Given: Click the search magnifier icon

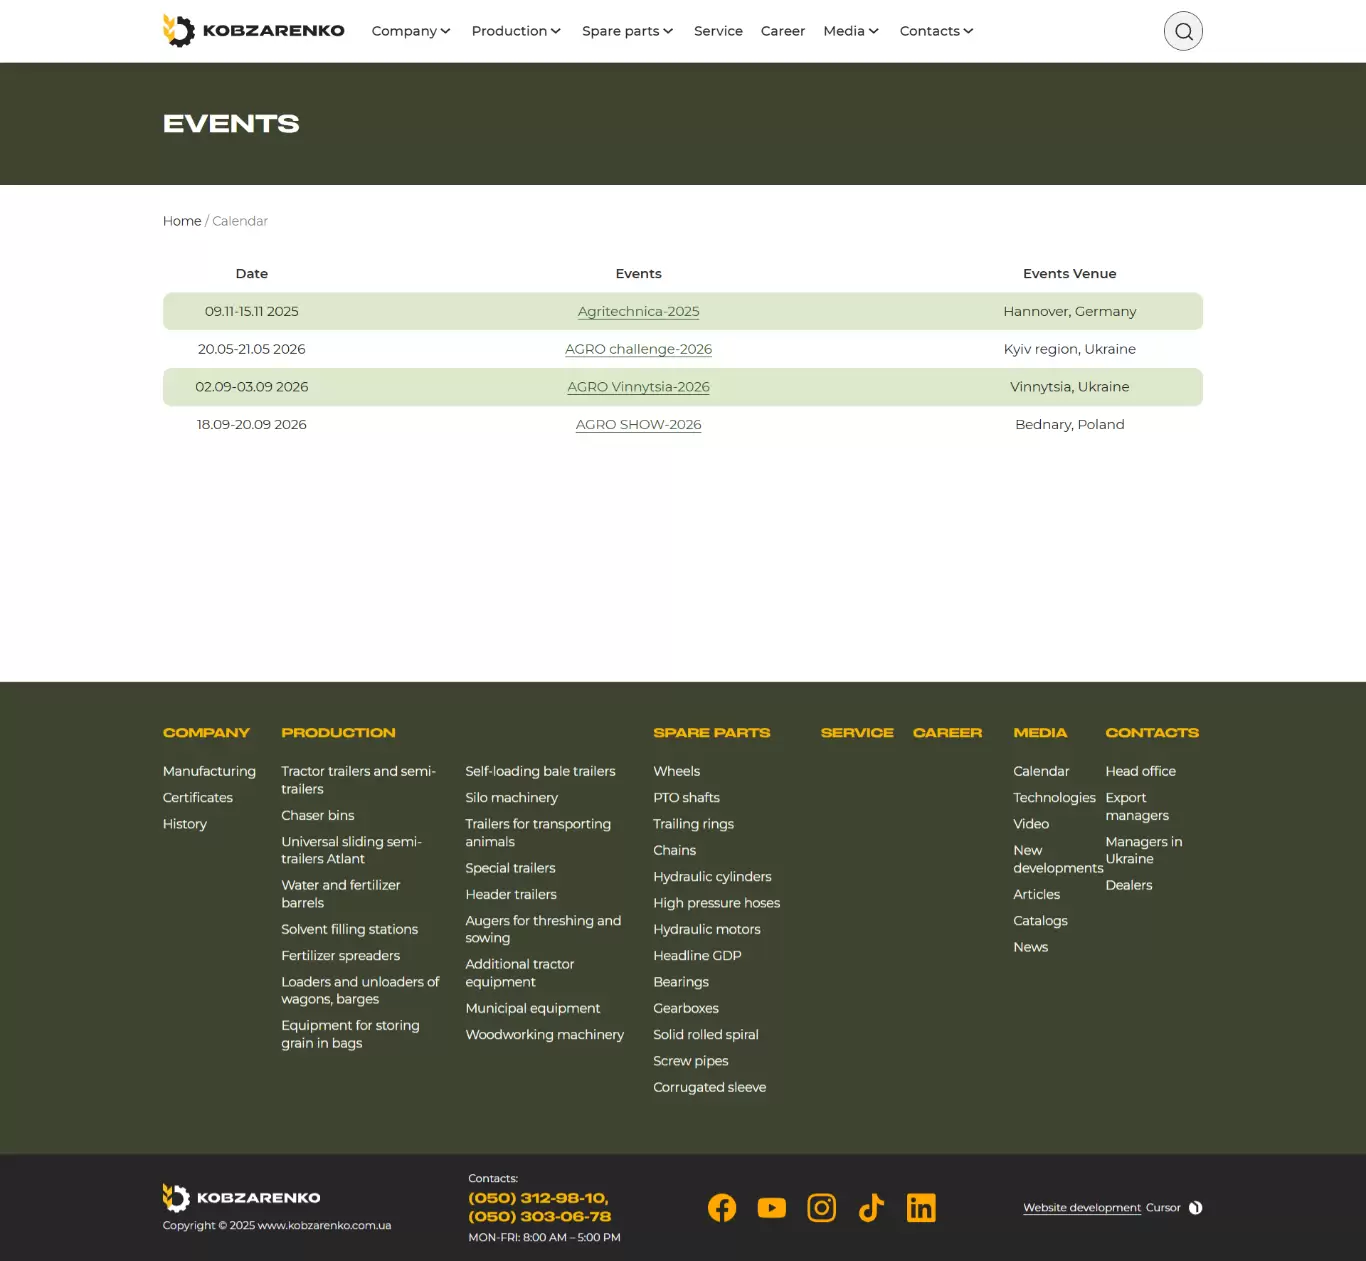Looking at the screenshot, I should coord(1183,31).
